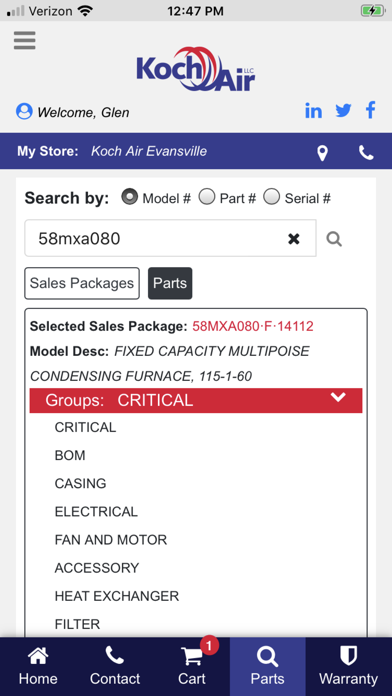The image size is (392, 696).
Task: Tap the store phone icon
Action: [366, 153]
